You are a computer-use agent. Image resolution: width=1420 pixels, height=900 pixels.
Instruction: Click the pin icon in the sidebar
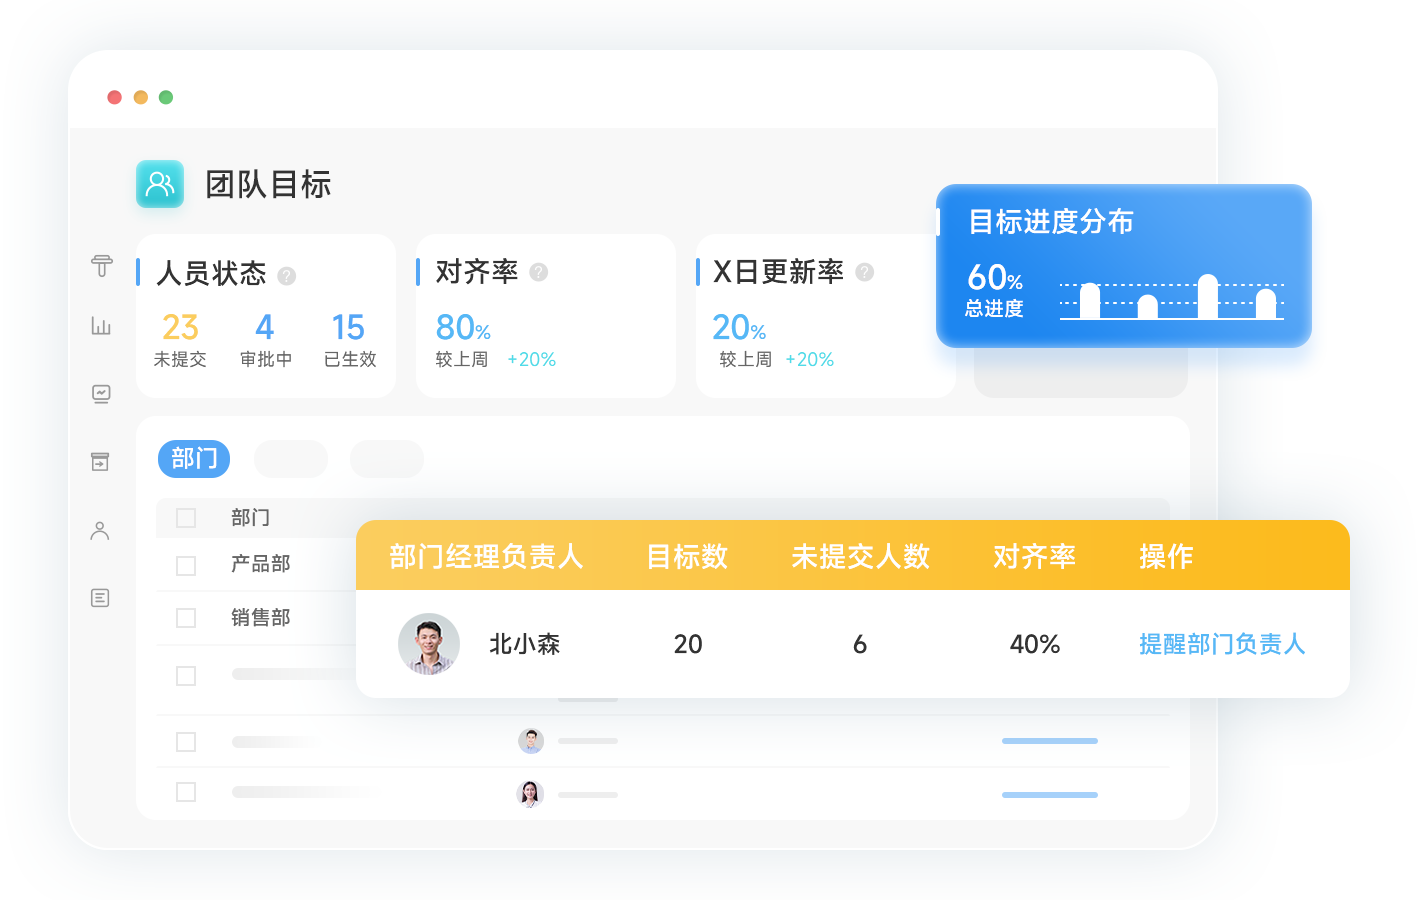pos(101,266)
